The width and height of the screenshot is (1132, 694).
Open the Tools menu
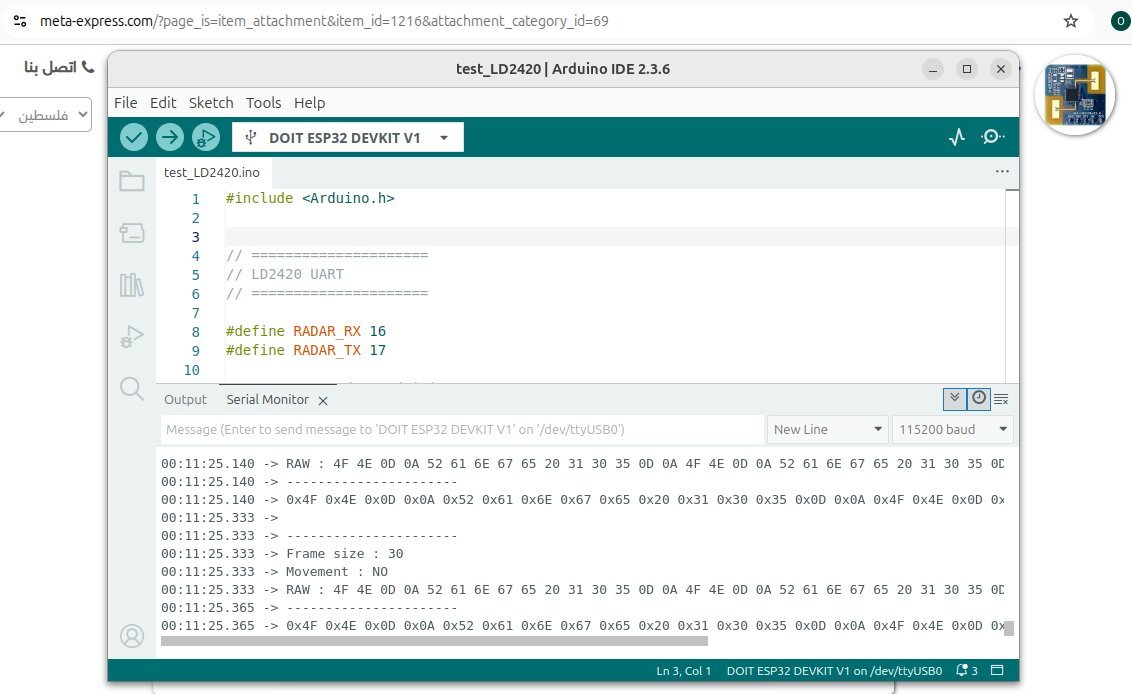point(264,103)
